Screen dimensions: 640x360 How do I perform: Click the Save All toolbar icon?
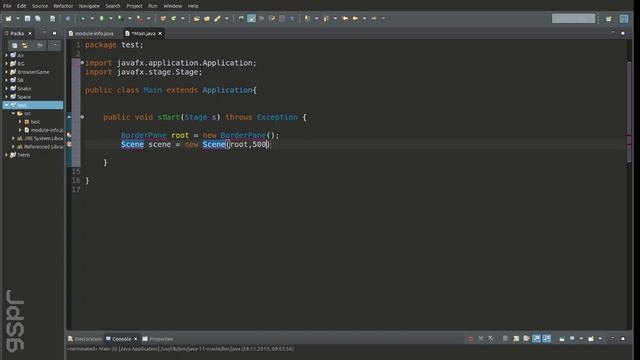pos(38,18)
